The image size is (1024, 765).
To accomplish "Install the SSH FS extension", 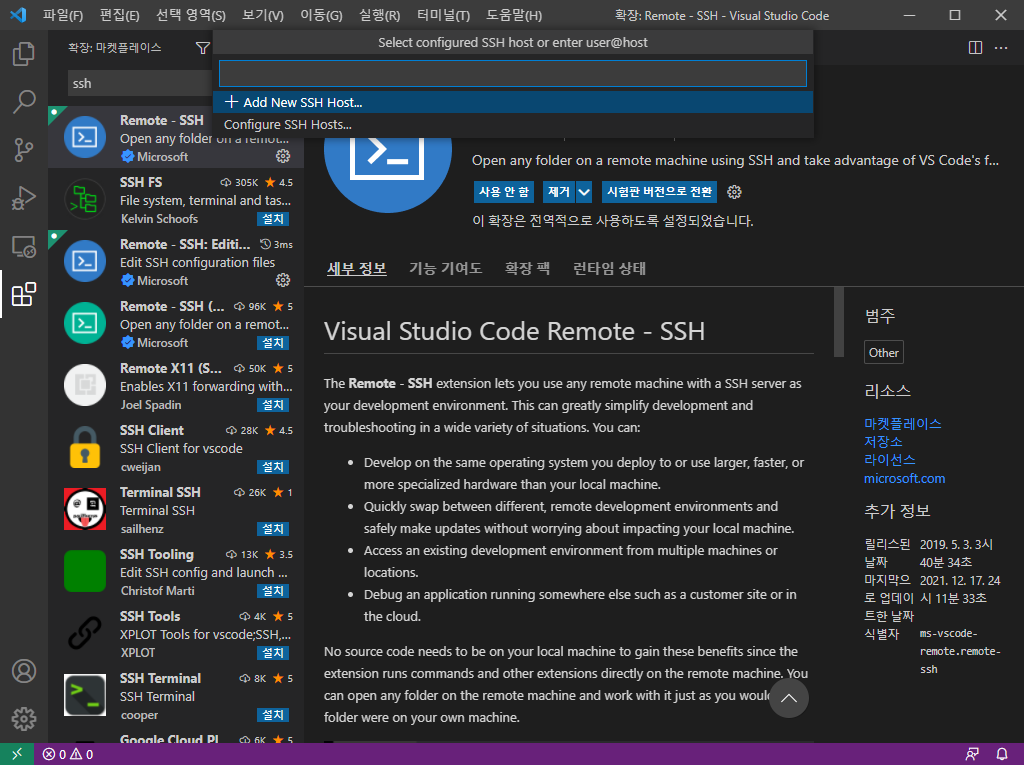I will (273, 219).
